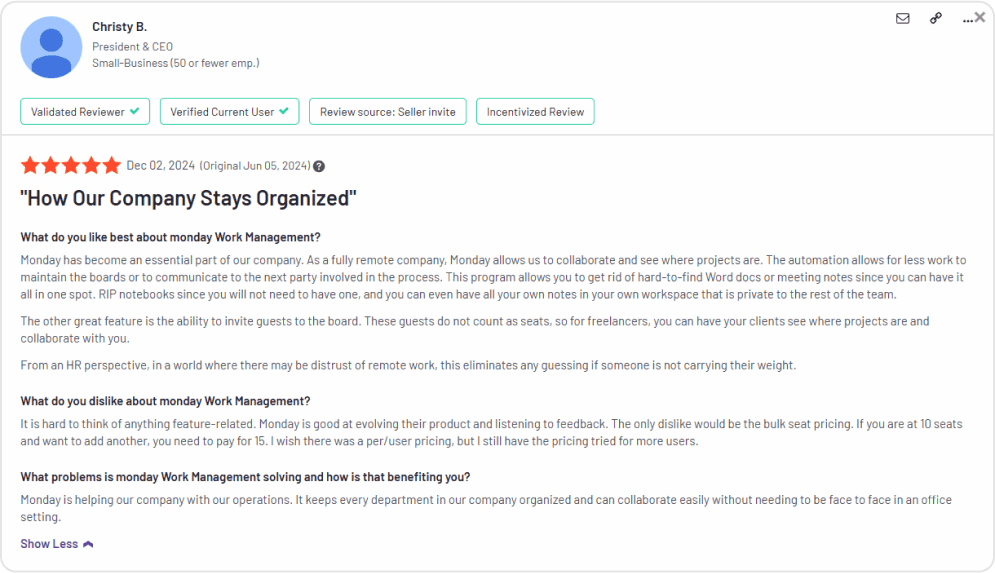
Task: Click the reviewer name Christy B.
Action: click(x=119, y=27)
